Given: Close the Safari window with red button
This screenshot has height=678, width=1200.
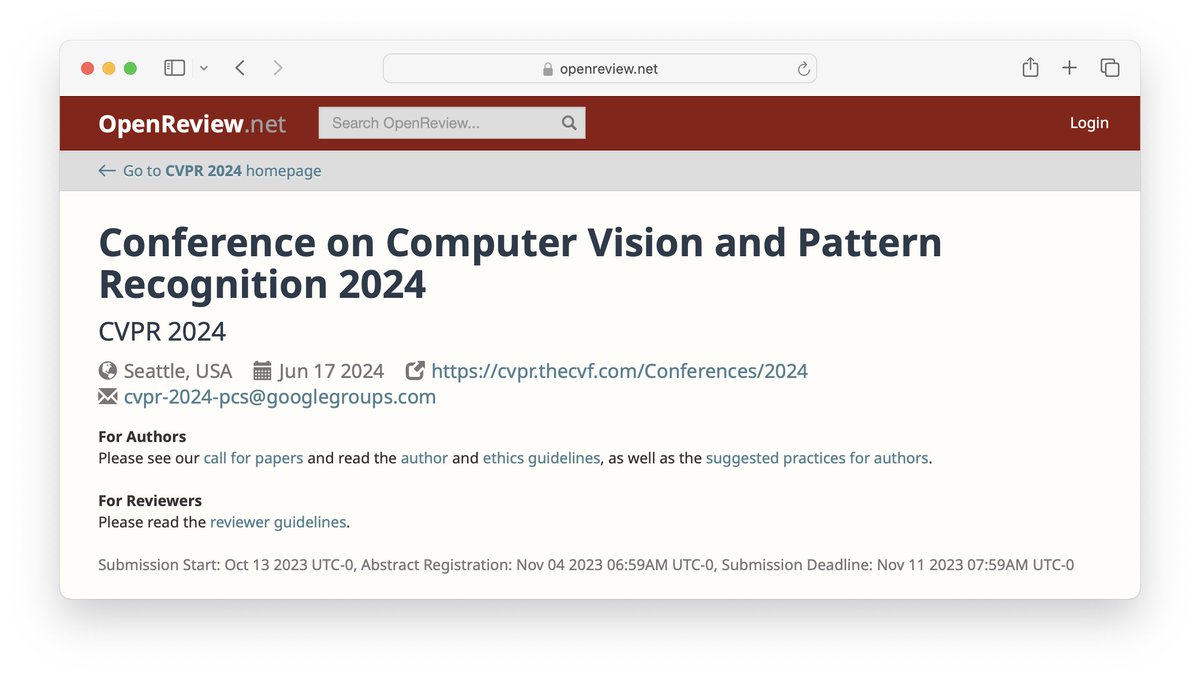Looking at the screenshot, I should pos(87,68).
